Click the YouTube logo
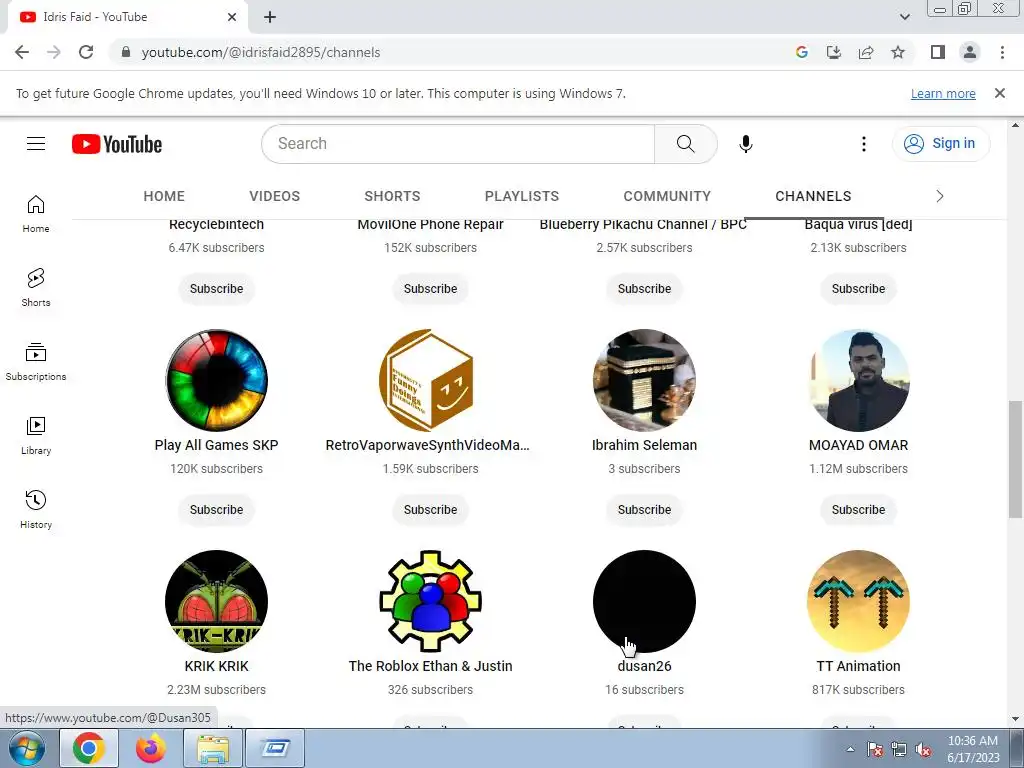The width and height of the screenshot is (1024, 768). point(117,144)
